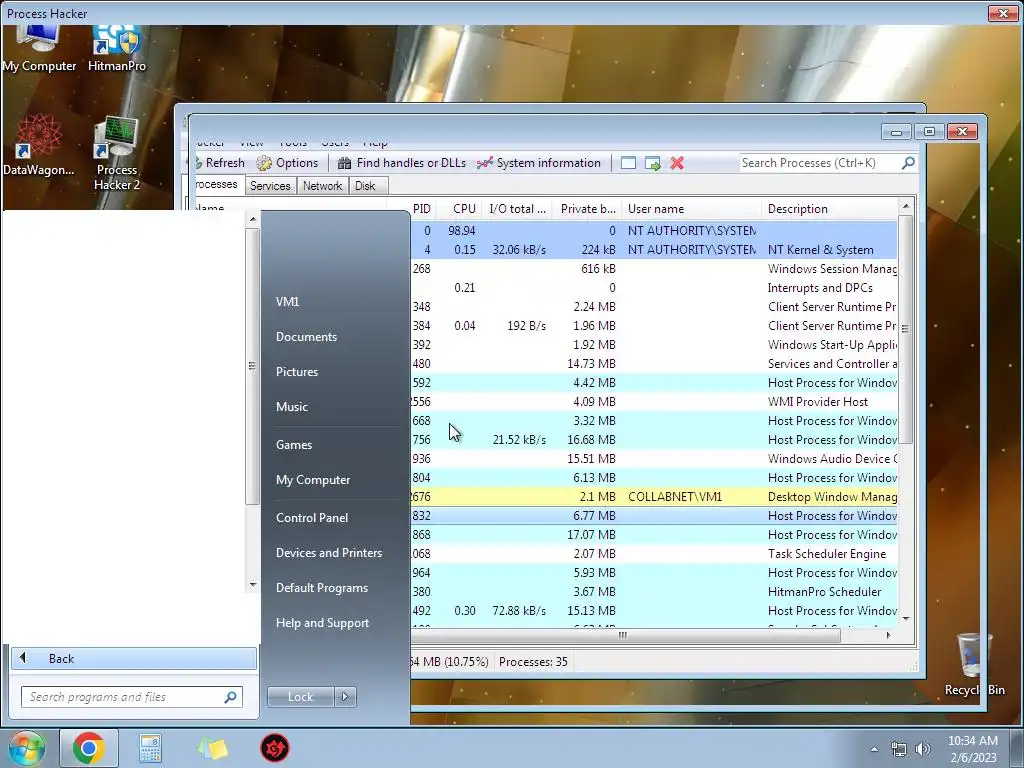Image resolution: width=1024 pixels, height=768 pixels.
Task: Sort by the PID column header
Action: tap(422, 209)
